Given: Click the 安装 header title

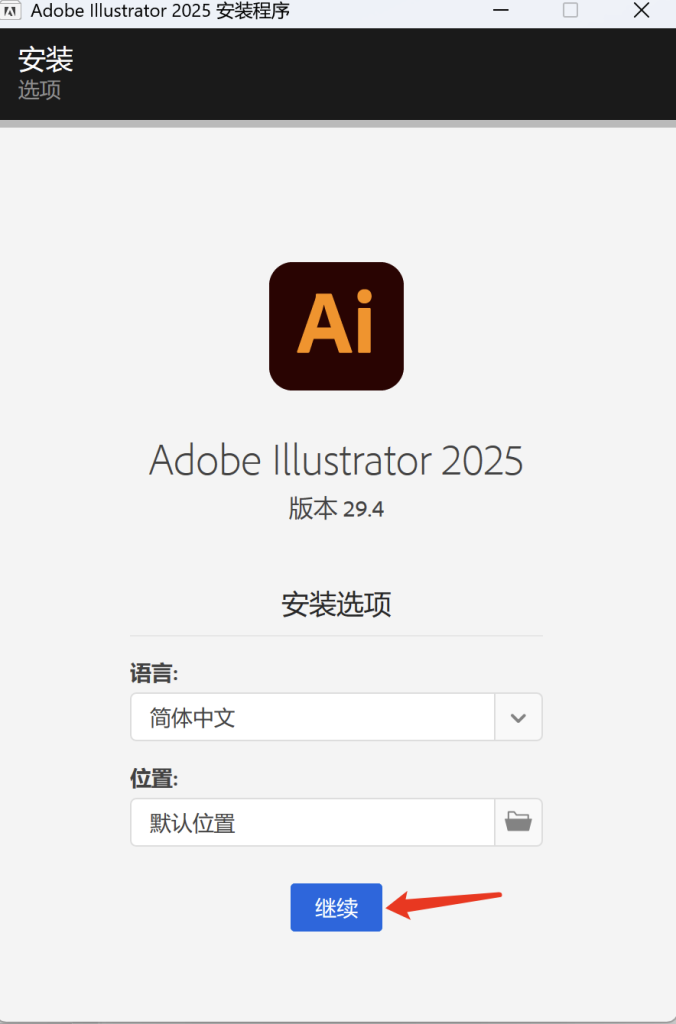Looking at the screenshot, I should [46, 59].
